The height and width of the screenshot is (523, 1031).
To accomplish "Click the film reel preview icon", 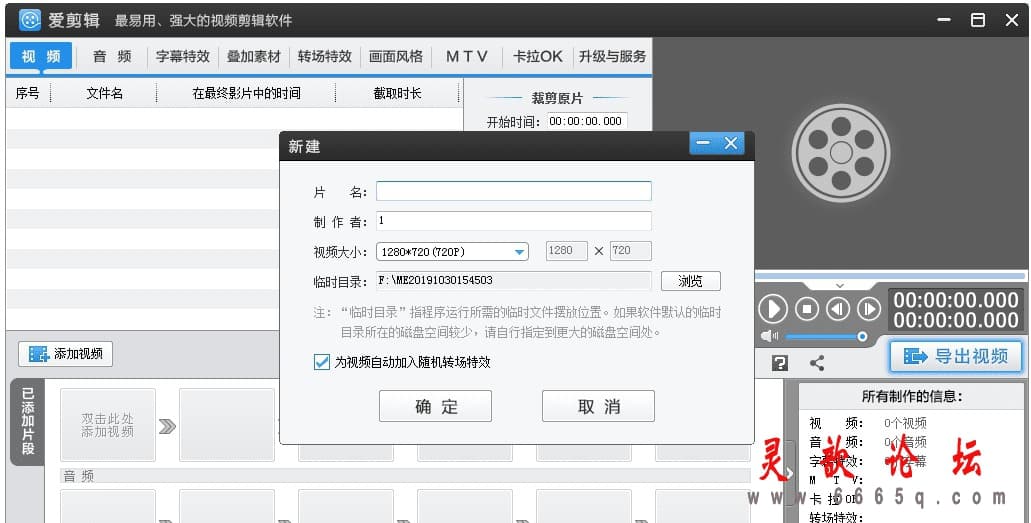I will tap(841, 153).
